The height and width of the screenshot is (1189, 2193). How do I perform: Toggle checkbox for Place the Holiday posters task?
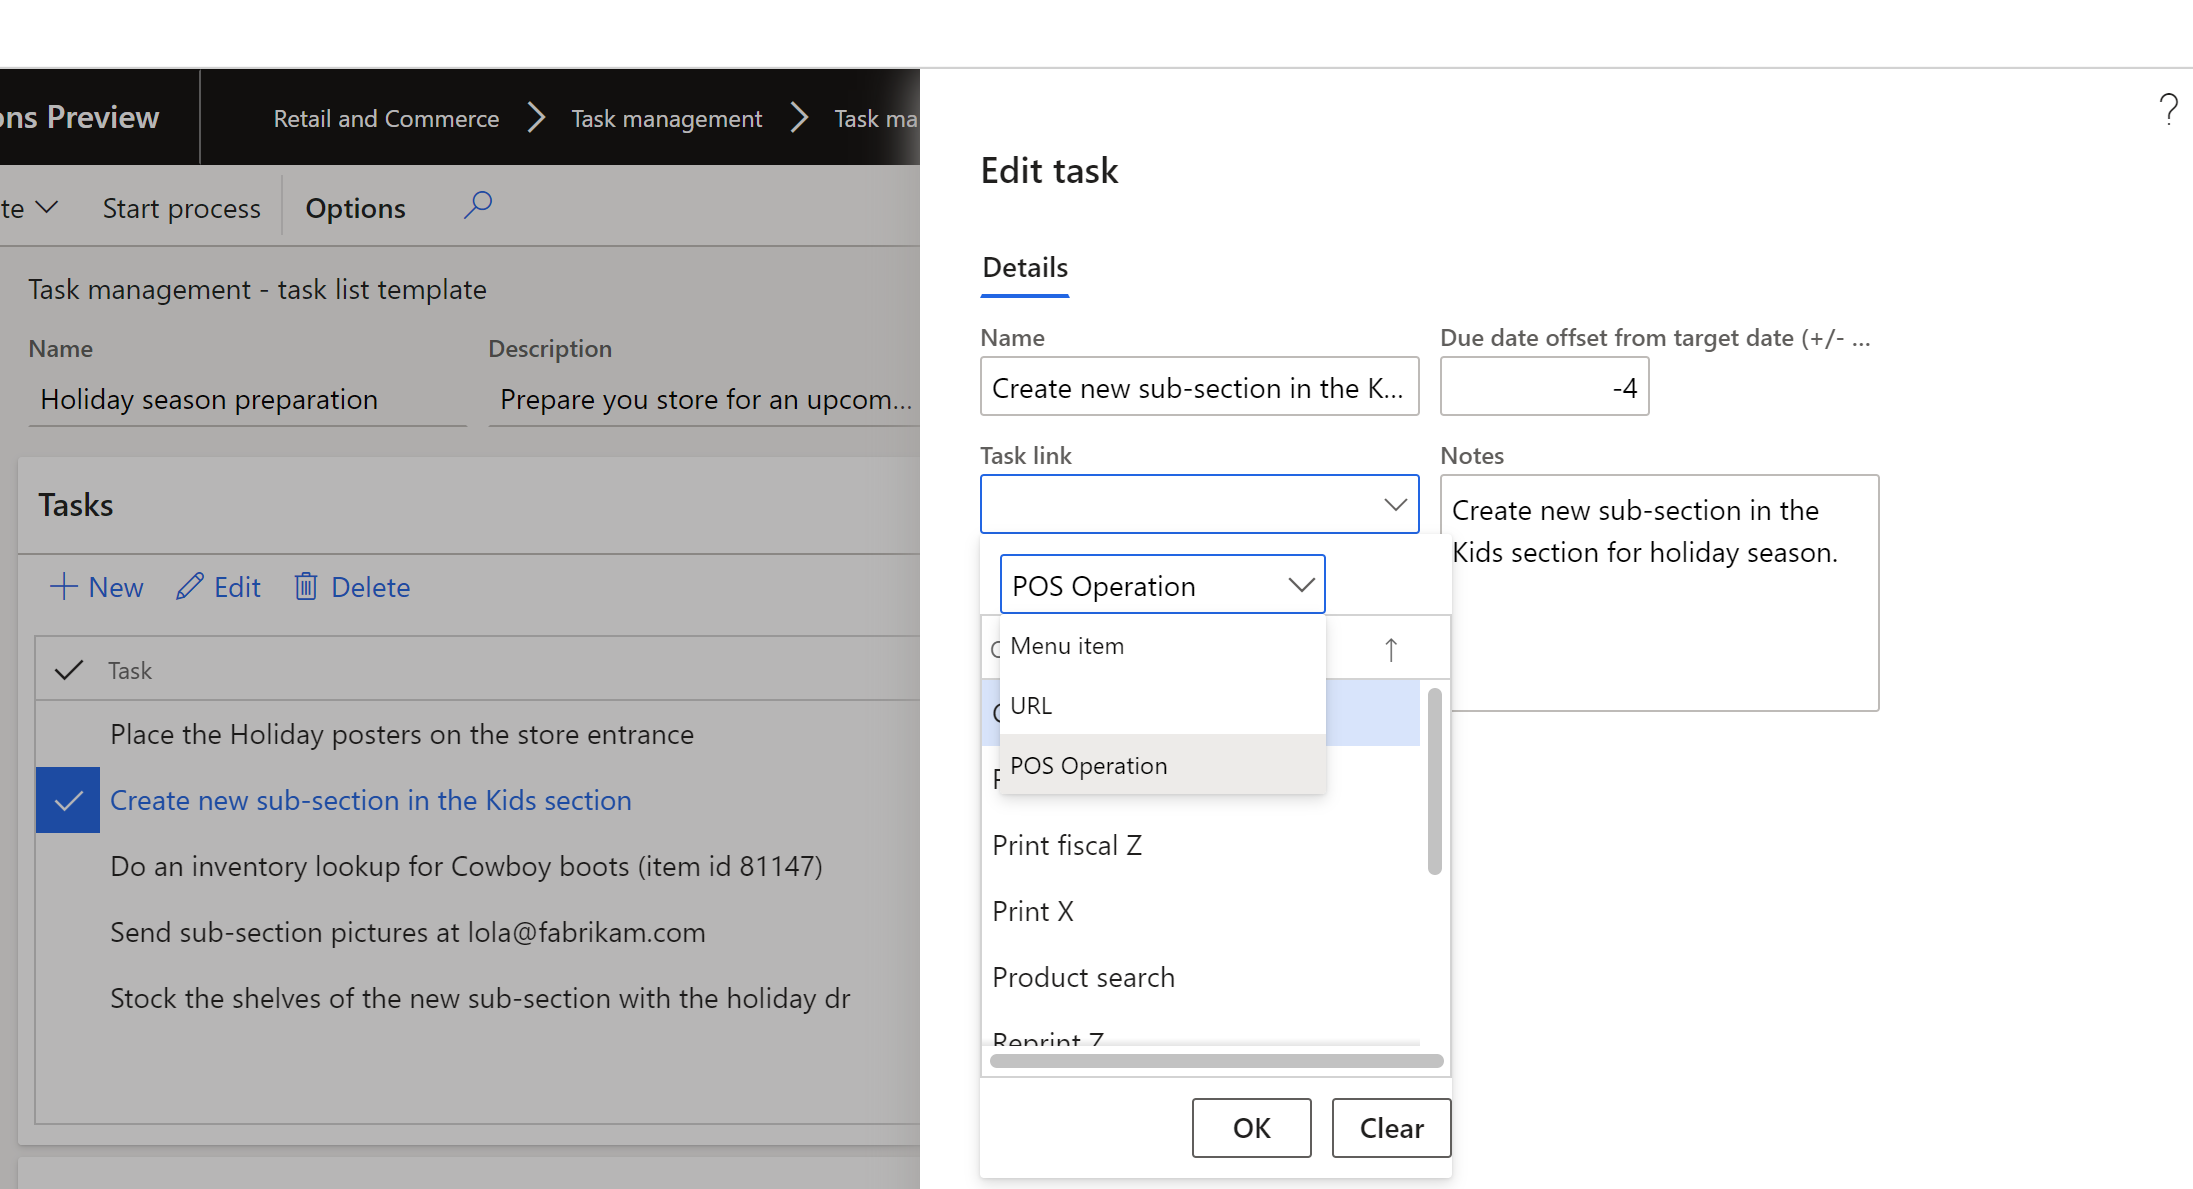(x=67, y=735)
